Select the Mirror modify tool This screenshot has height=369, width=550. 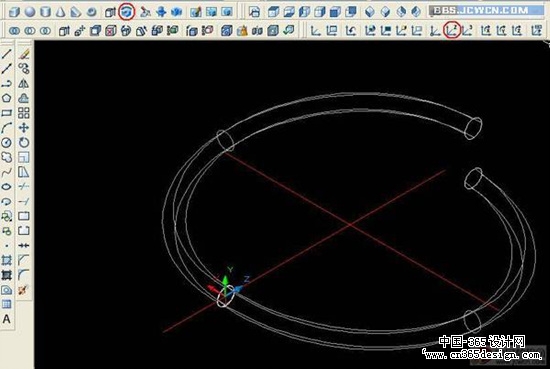click(24, 83)
